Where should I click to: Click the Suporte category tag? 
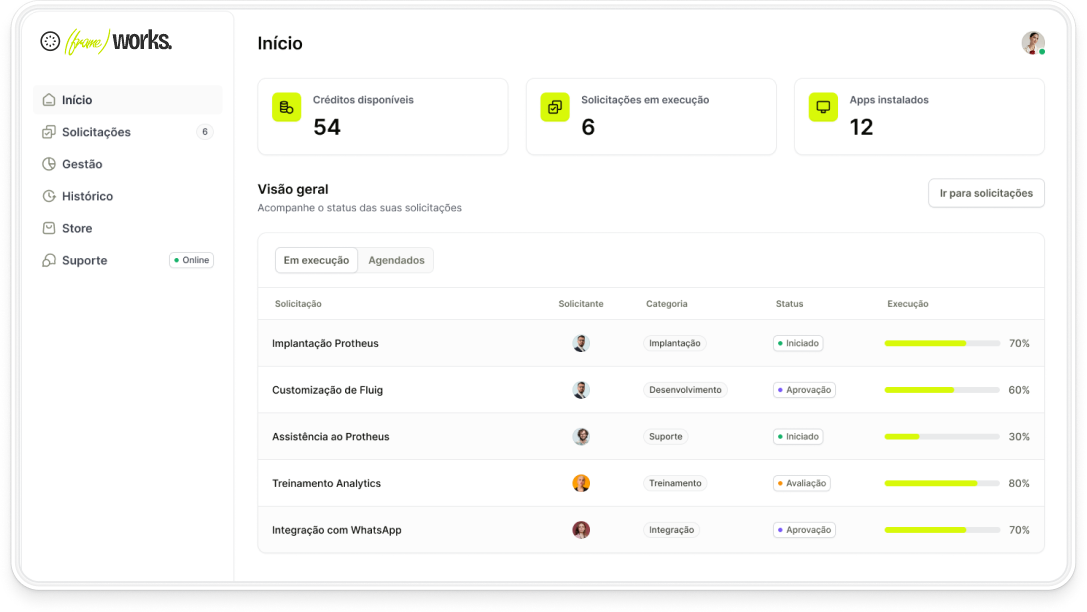[x=665, y=437]
